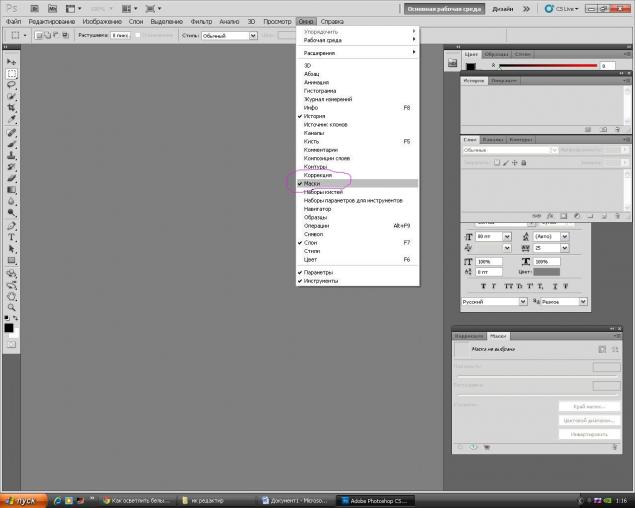This screenshot has height=508, width=635.
Task: Open the Русский language dropdown
Action: 523,301
